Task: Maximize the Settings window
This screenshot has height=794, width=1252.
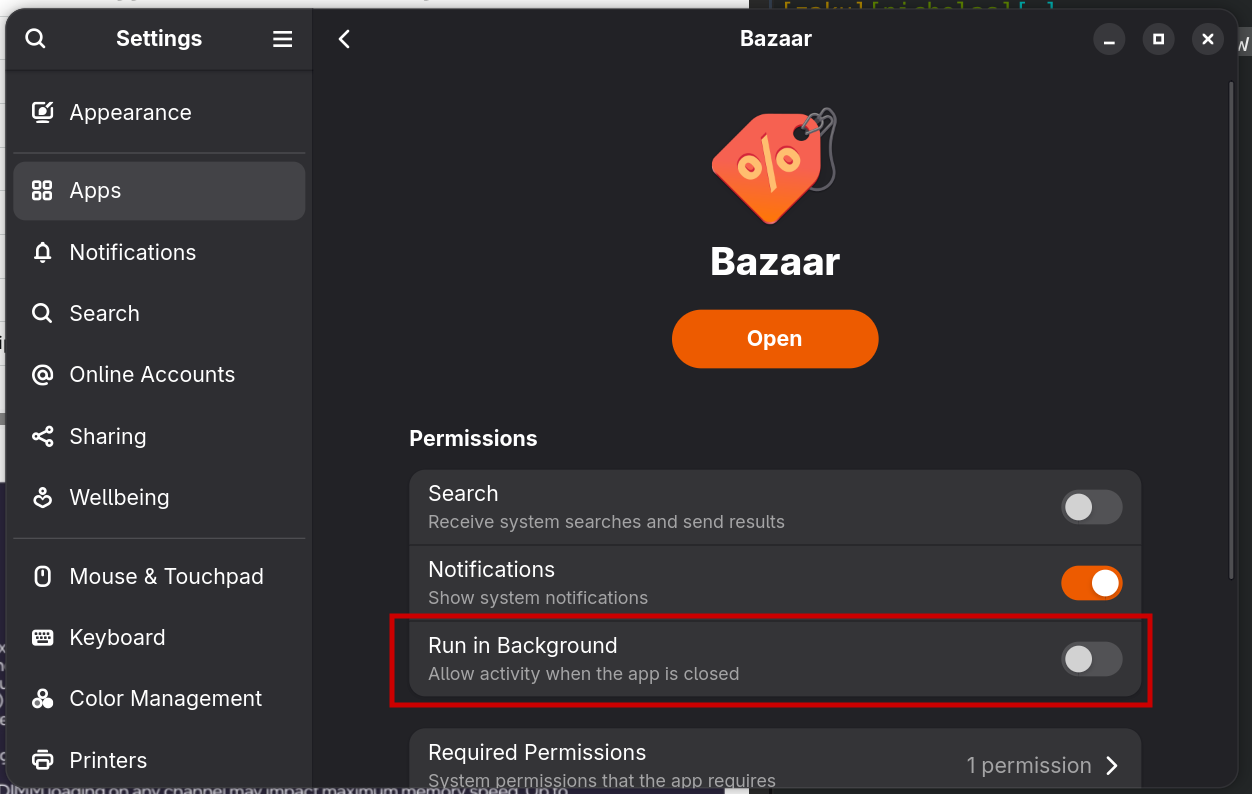Action: coord(1158,39)
